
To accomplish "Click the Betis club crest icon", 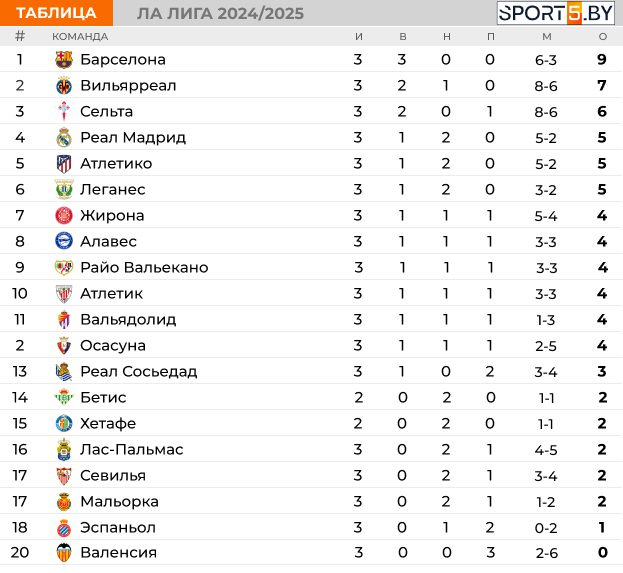I will [x=64, y=398].
